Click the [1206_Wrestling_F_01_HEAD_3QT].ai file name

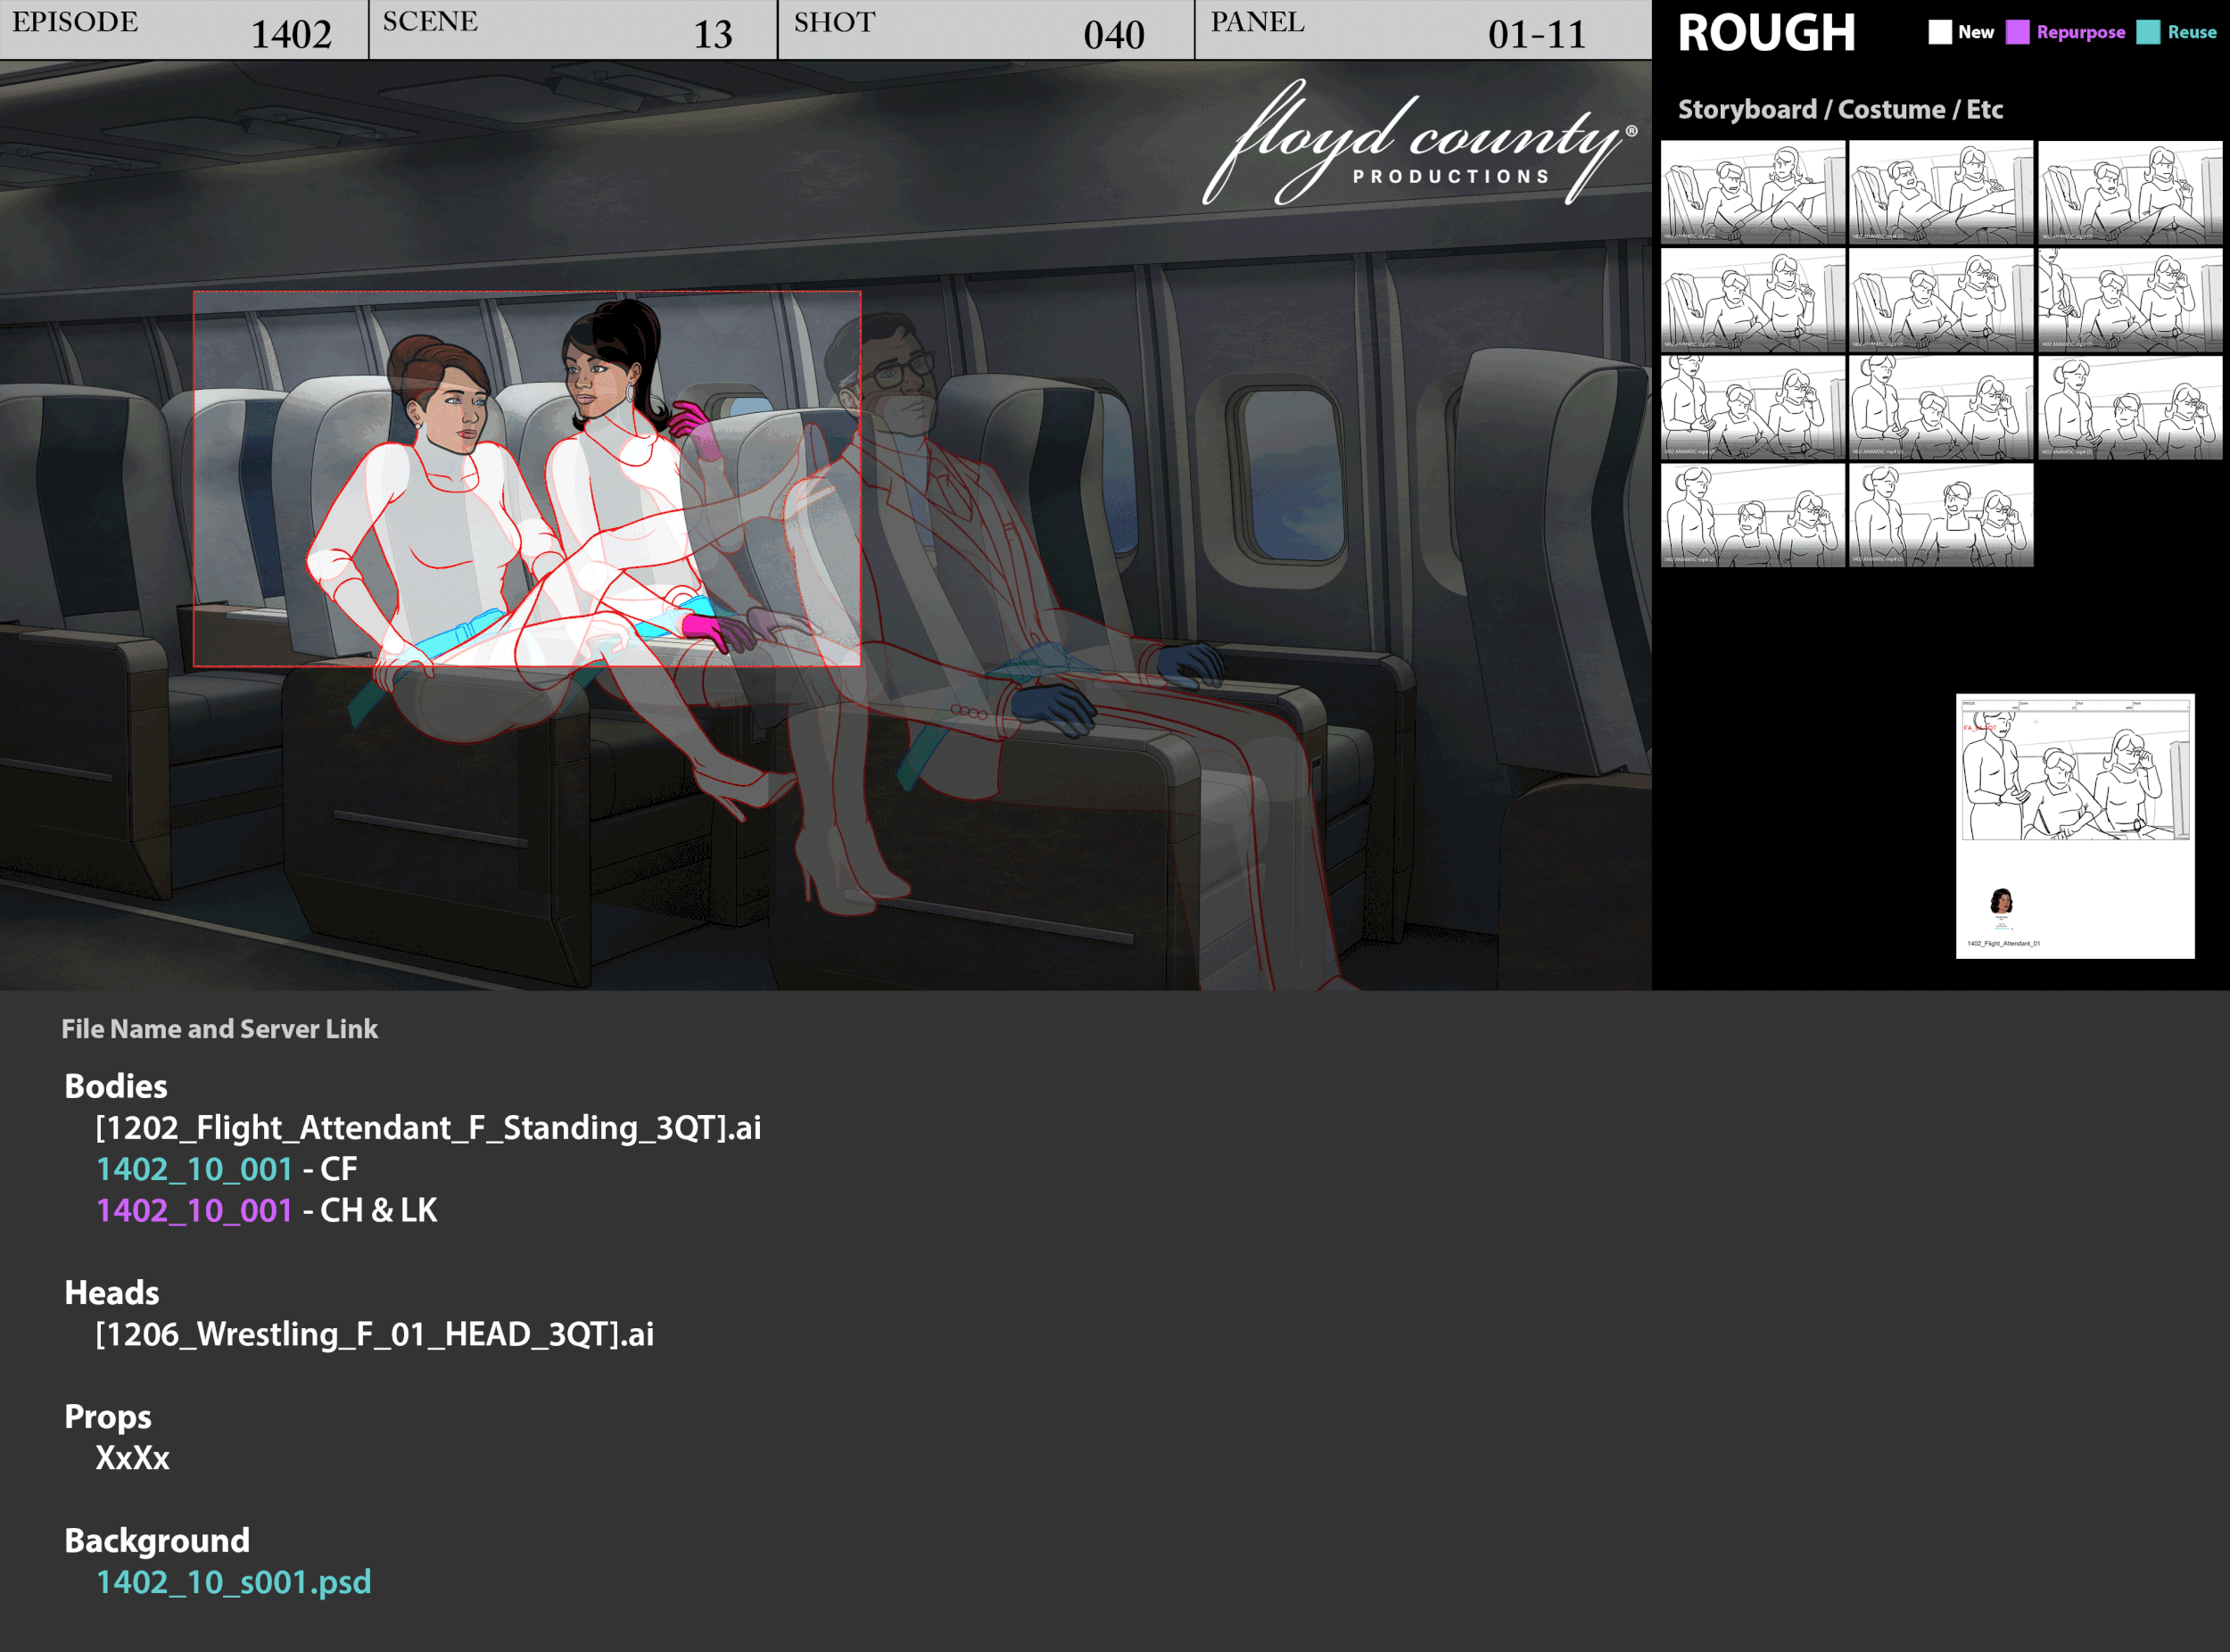[x=375, y=1334]
